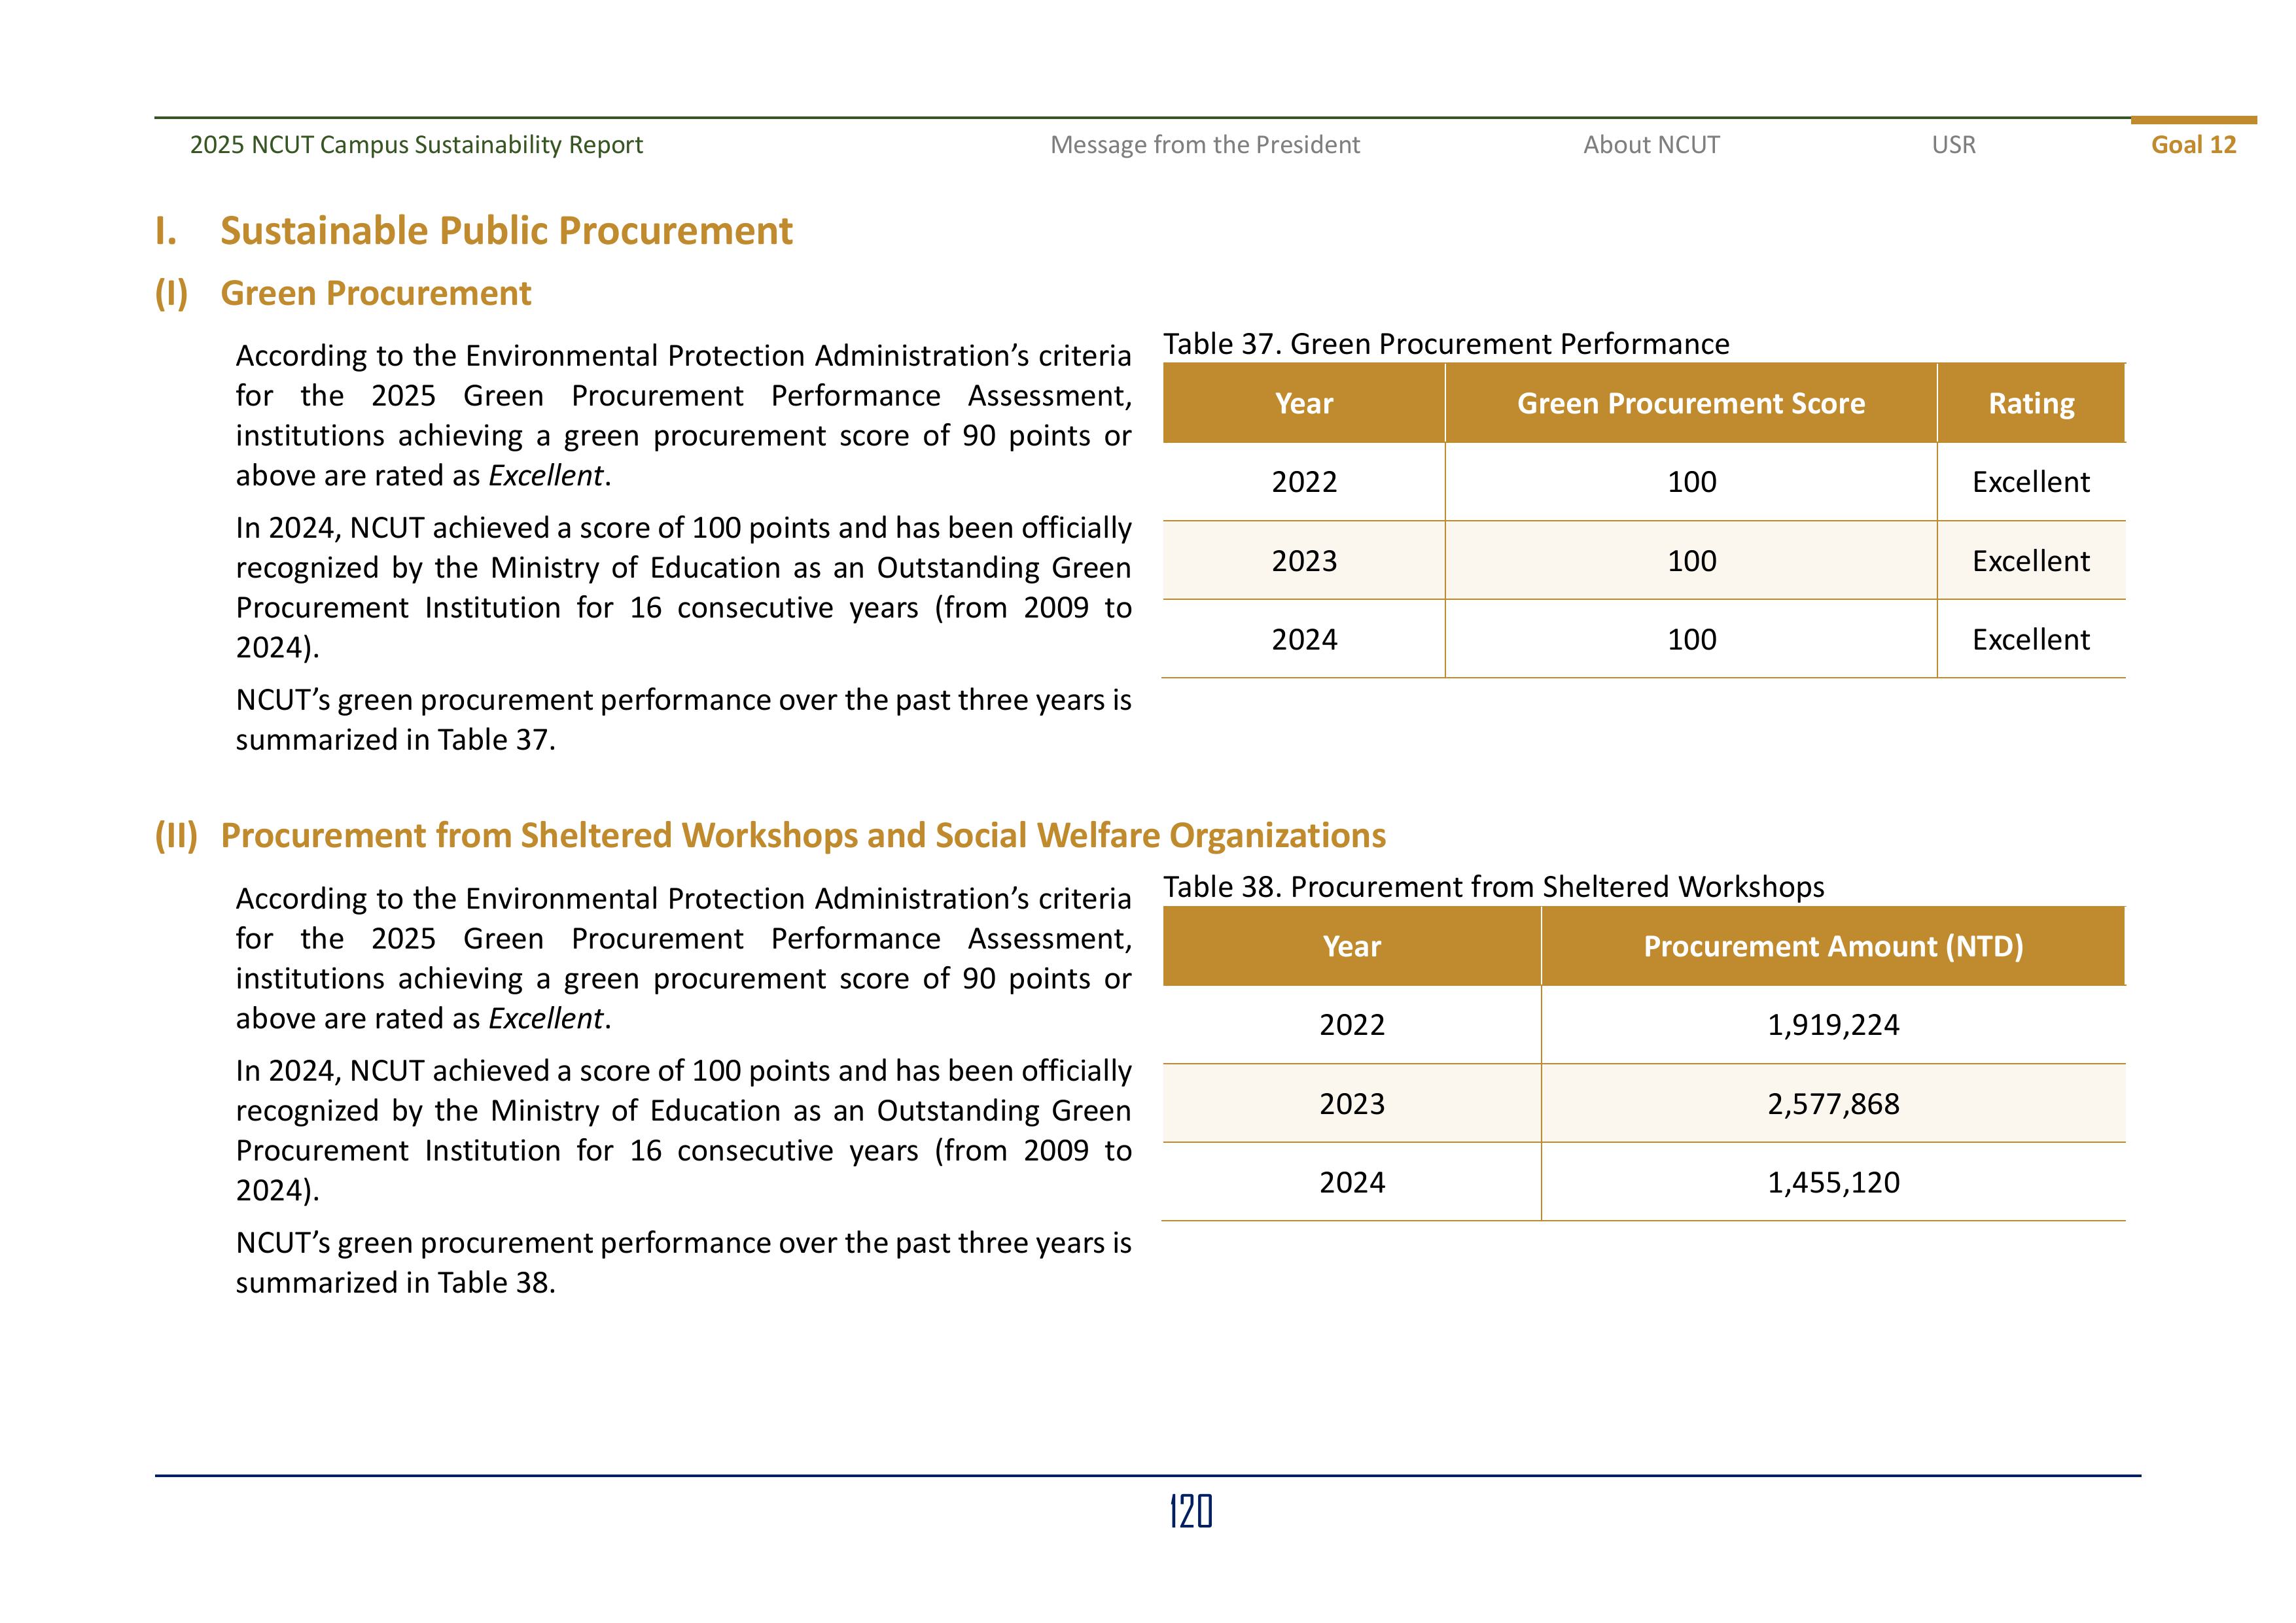Go to the About NCUT section
2296x1623 pixels.
coord(1651,145)
